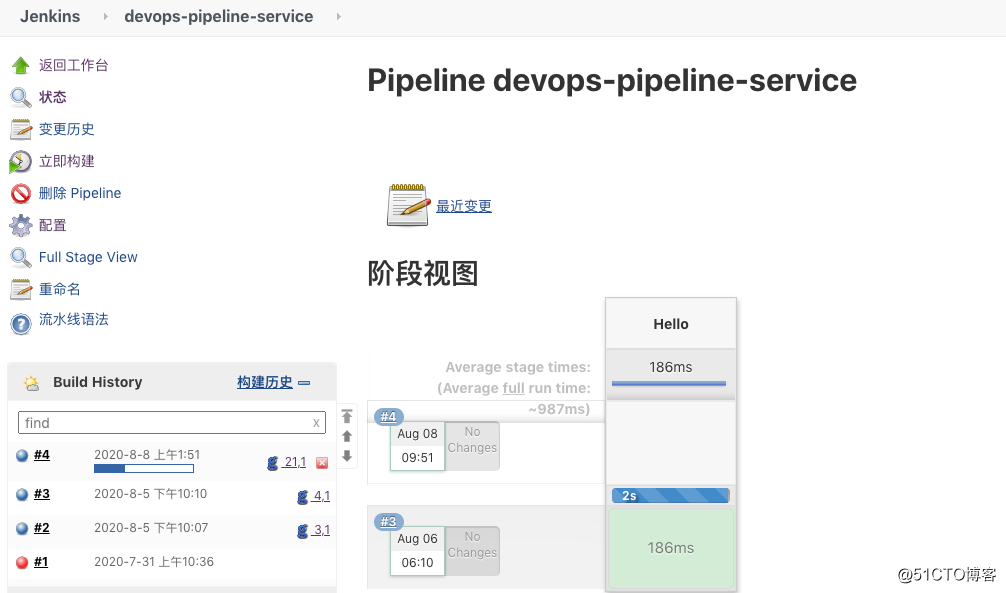The image size is (1006, 593).
Task: Jump to top of build history list
Action: tap(347, 417)
